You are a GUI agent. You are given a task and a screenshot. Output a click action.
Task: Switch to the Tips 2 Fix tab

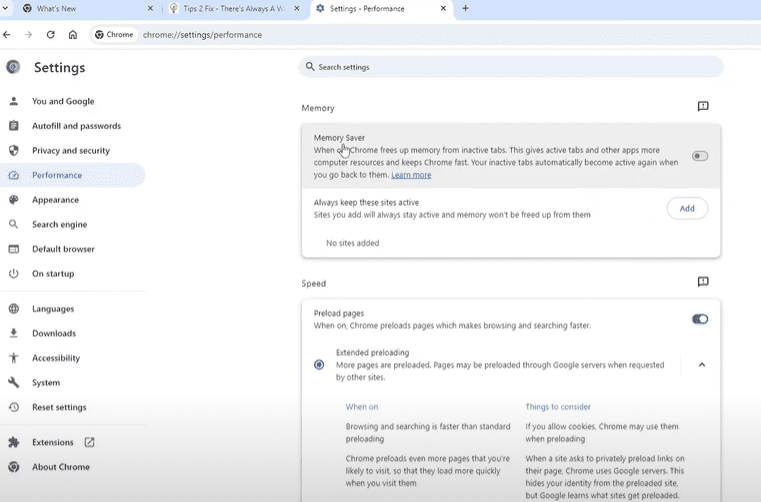click(235, 8)
